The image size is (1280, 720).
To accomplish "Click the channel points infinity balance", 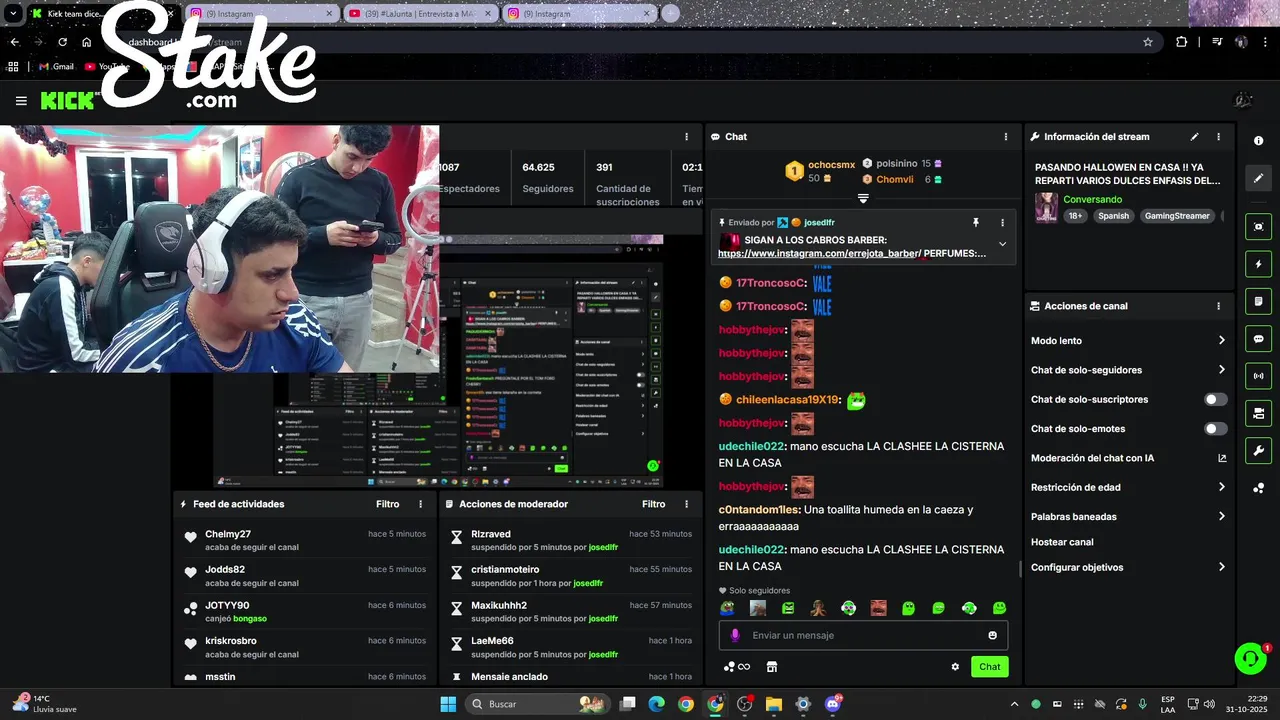I will tap(737, 667).
